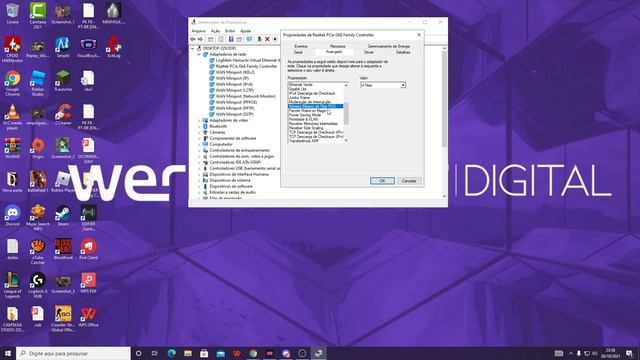The height and width of the screenshot is (360, 640).
Task: Switch to the Recursos tab
Action: point(338,46)
